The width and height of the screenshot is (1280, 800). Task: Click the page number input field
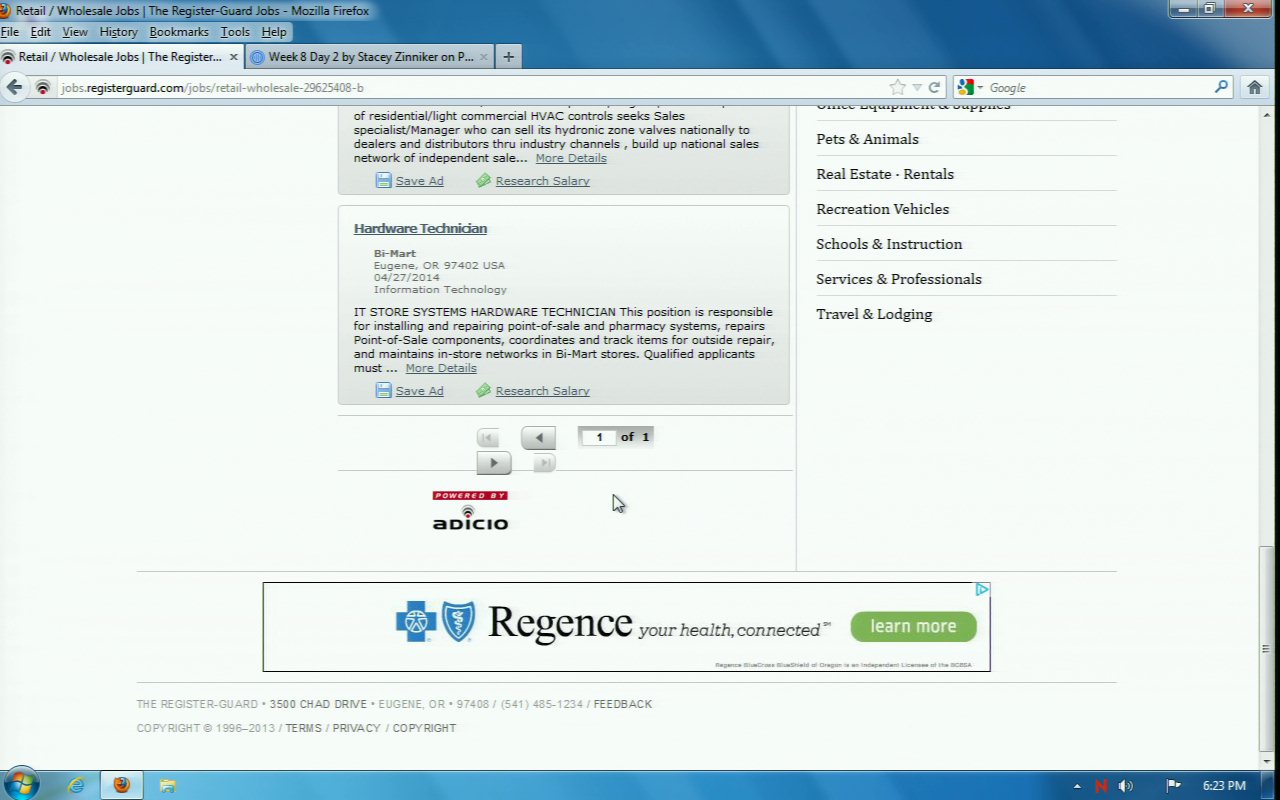pos(599,437)
